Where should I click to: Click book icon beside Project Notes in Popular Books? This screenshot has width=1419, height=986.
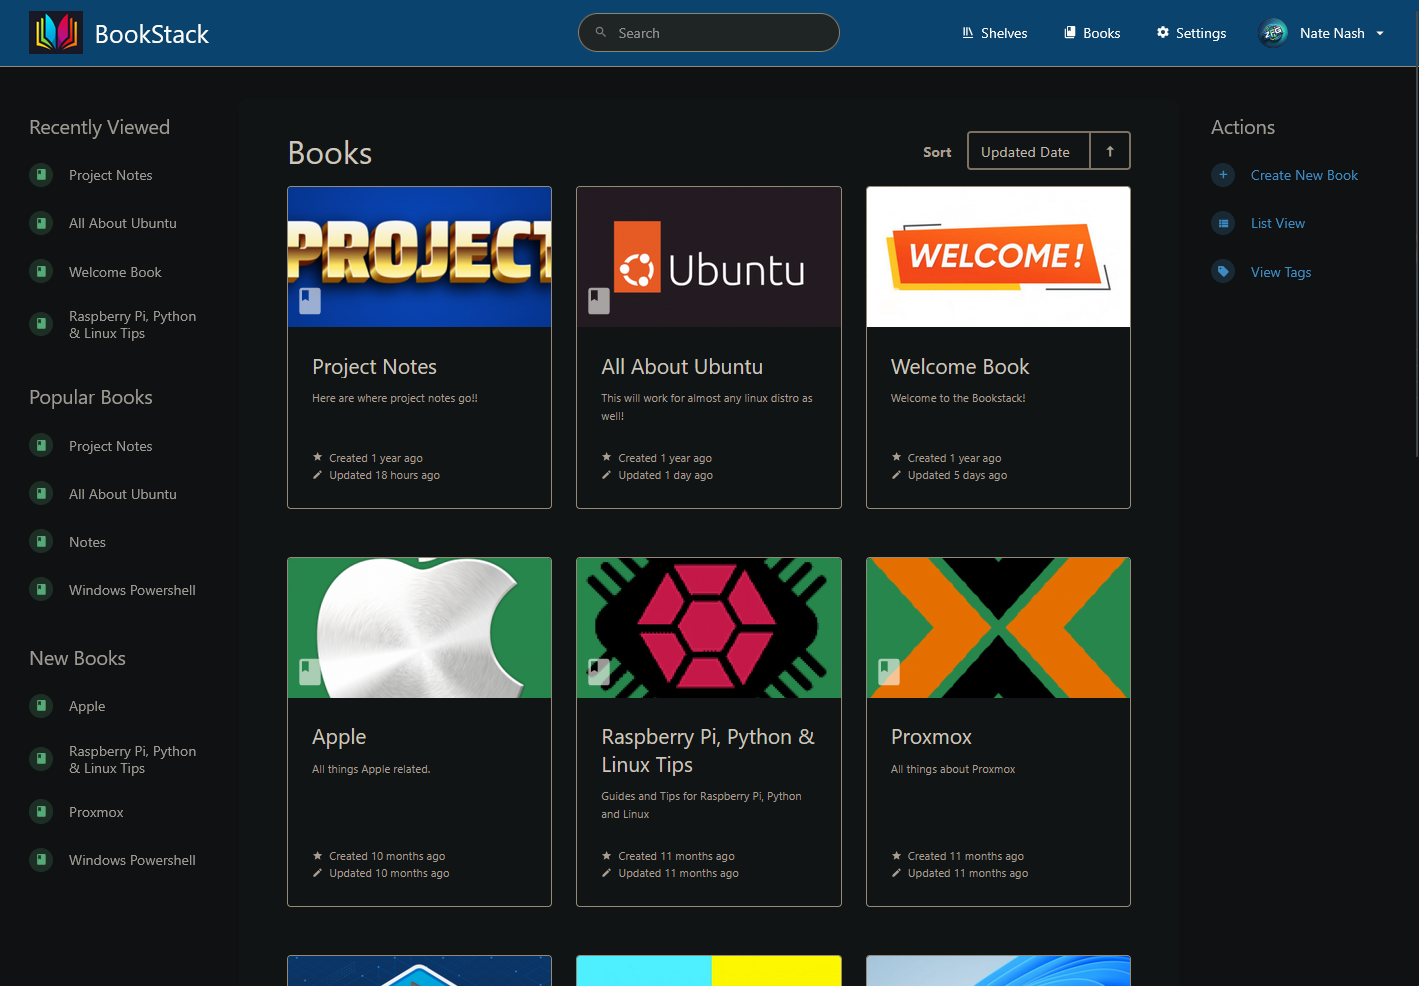pos(41,446)
